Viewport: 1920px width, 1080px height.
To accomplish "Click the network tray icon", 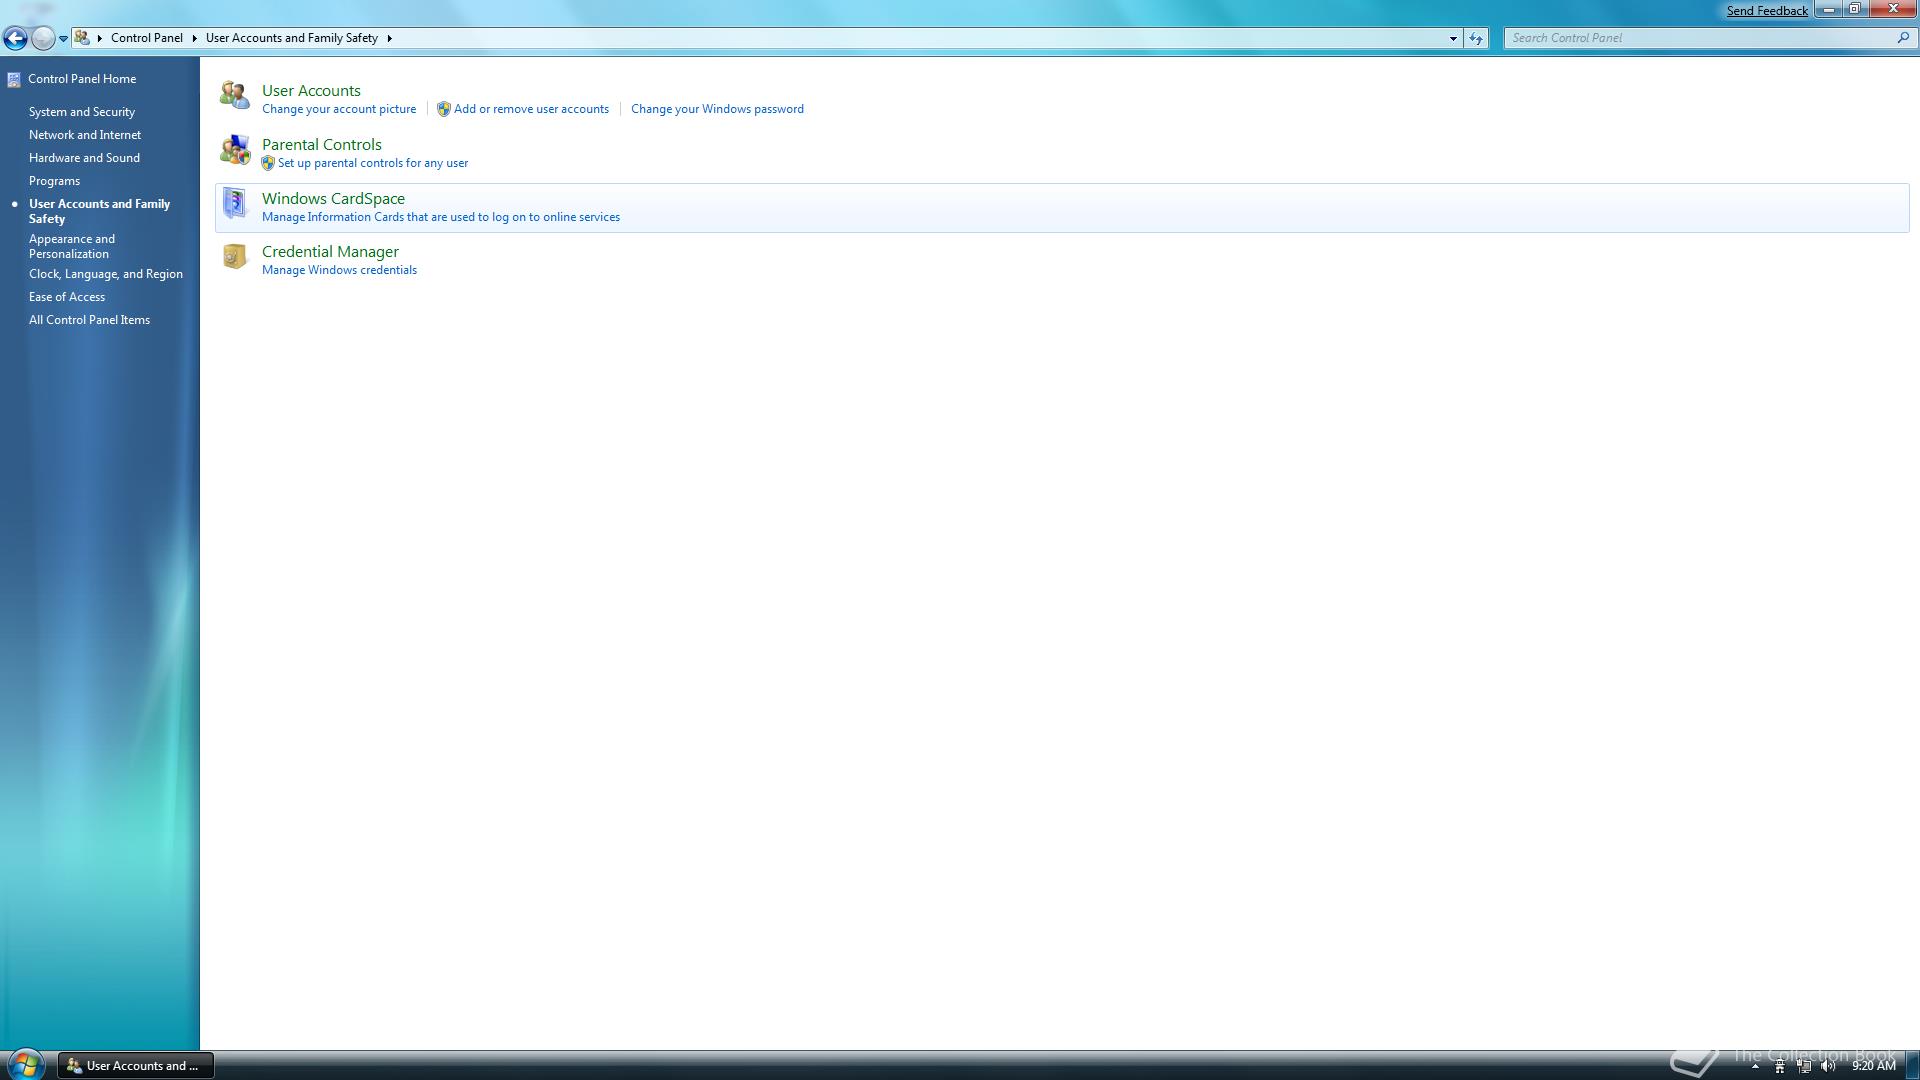I will 1804,1066.
